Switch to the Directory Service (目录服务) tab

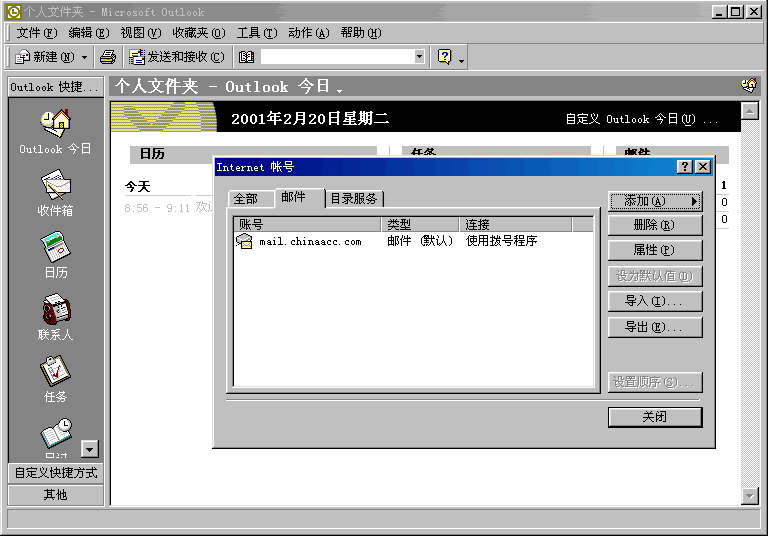(x=354, y=199)
